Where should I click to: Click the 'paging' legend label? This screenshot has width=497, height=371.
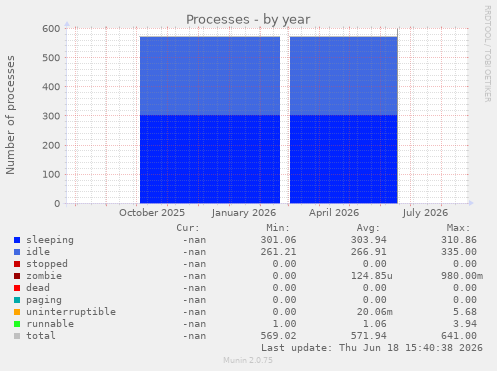[x=44, y=300]
